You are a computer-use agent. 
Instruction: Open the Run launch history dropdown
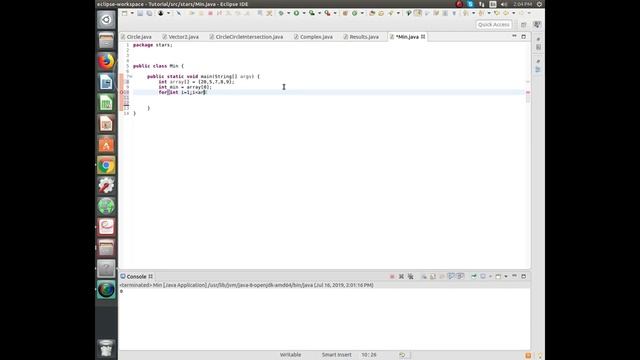(304, 13)
